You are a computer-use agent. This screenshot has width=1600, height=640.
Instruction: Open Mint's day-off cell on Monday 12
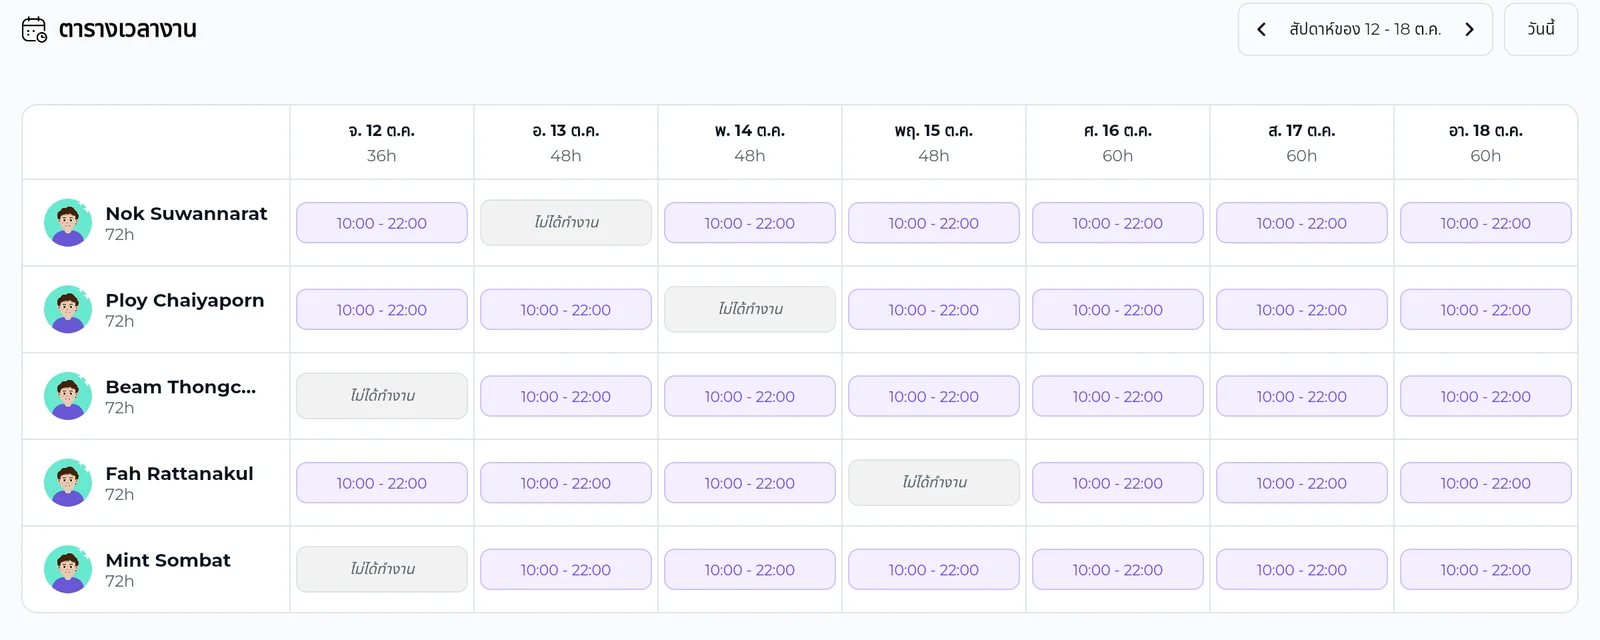coord(382,569)
